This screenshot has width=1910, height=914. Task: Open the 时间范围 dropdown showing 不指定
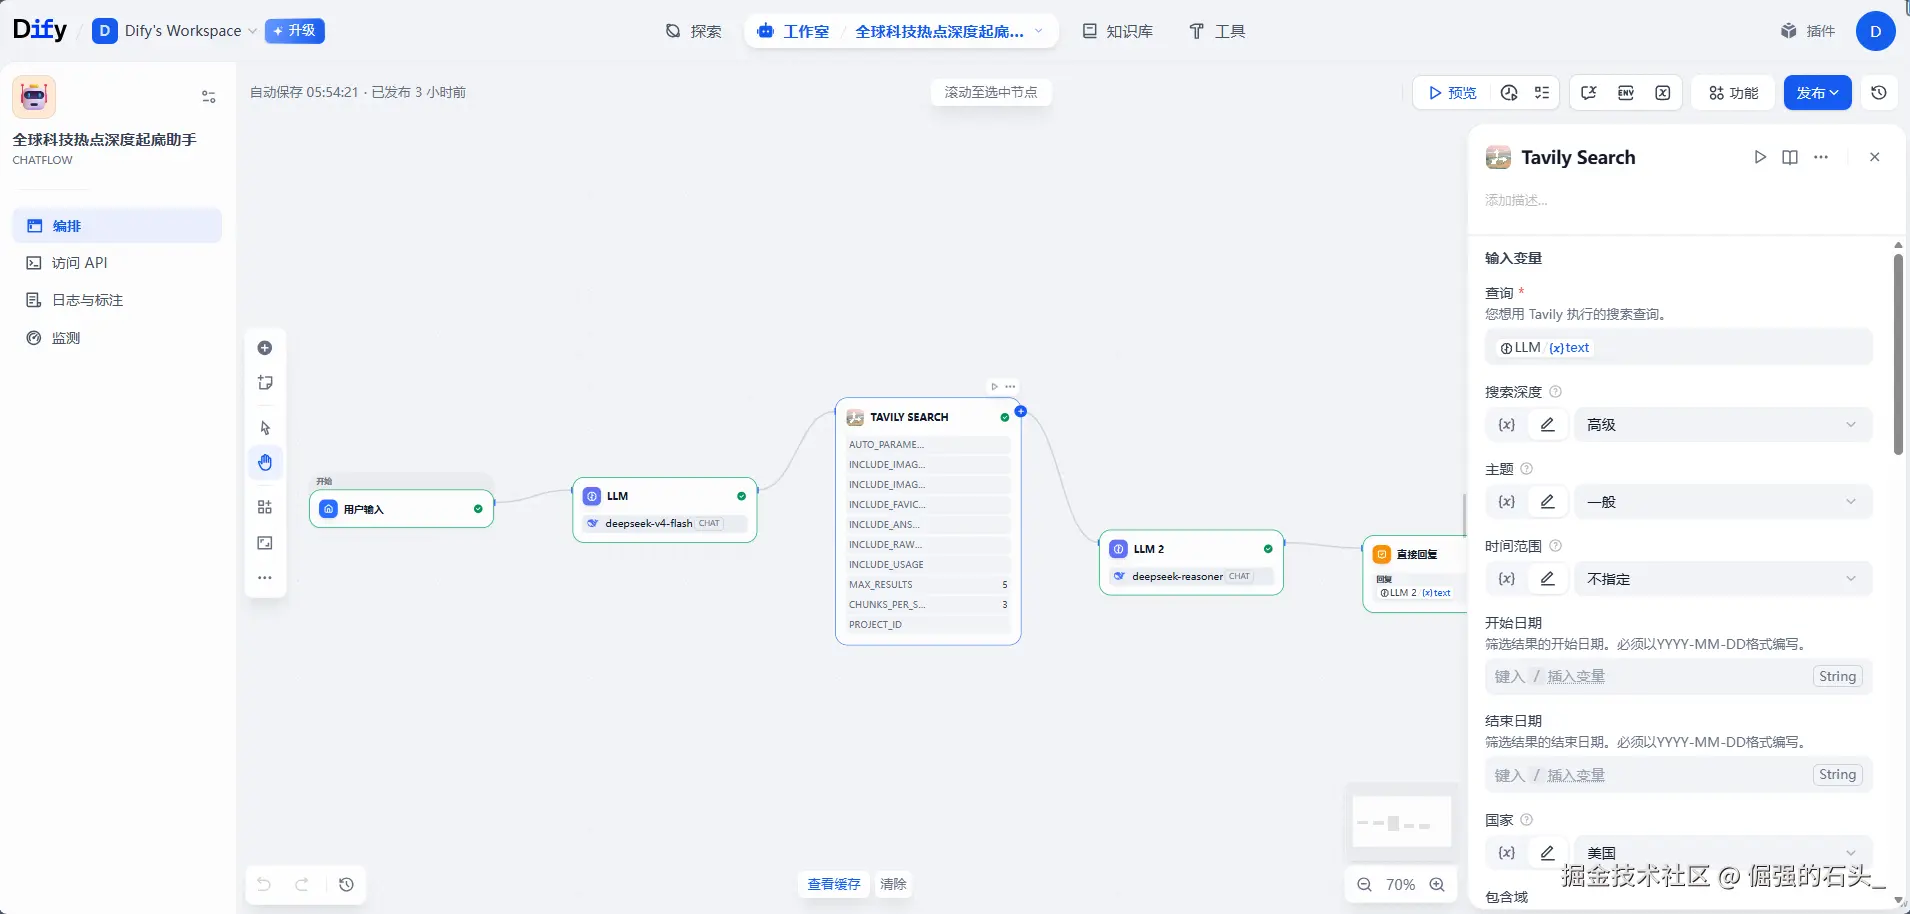tap(1723, 579)
